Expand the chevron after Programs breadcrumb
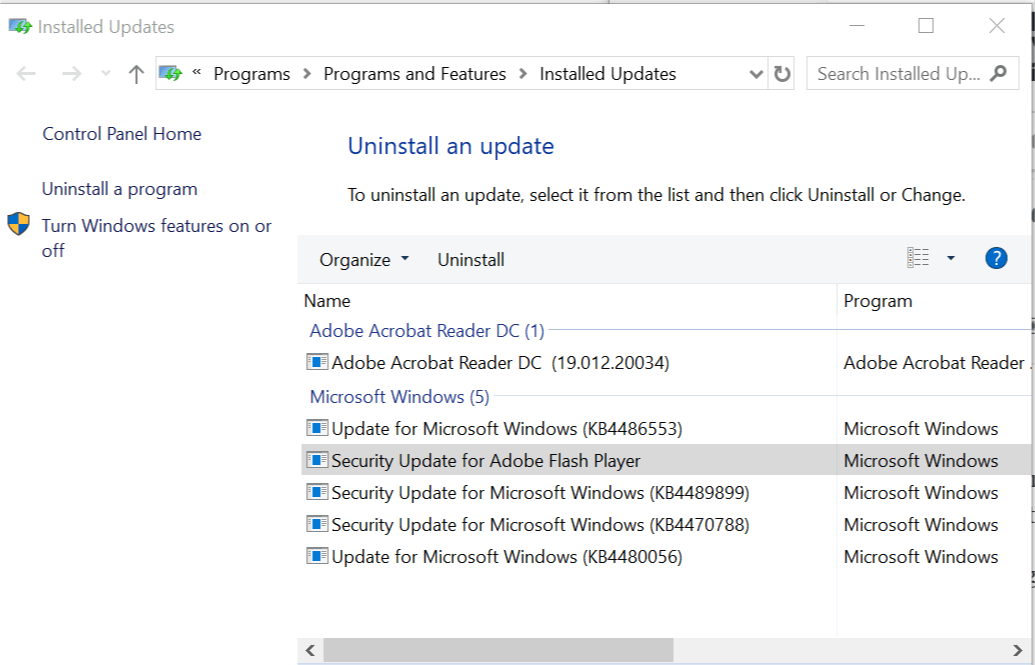 307,73
